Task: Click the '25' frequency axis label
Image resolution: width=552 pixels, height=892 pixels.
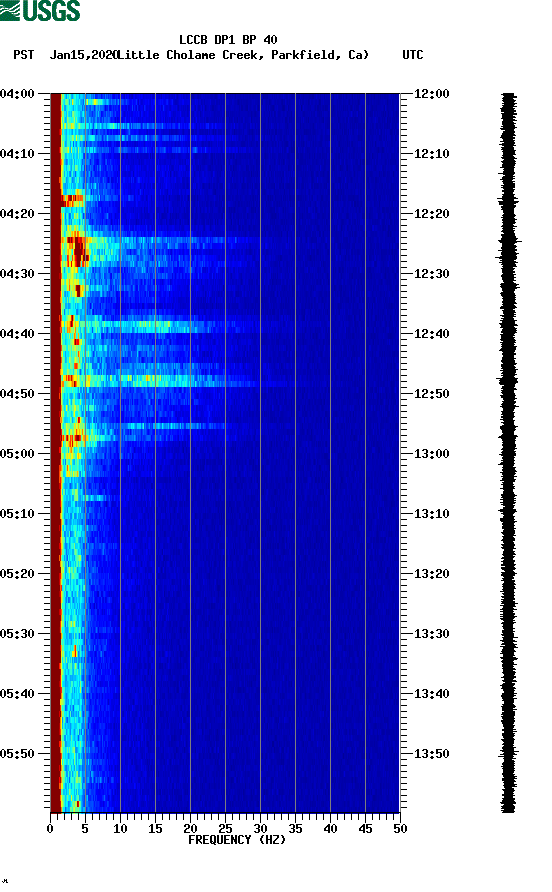Action: [x=225, y=829]
